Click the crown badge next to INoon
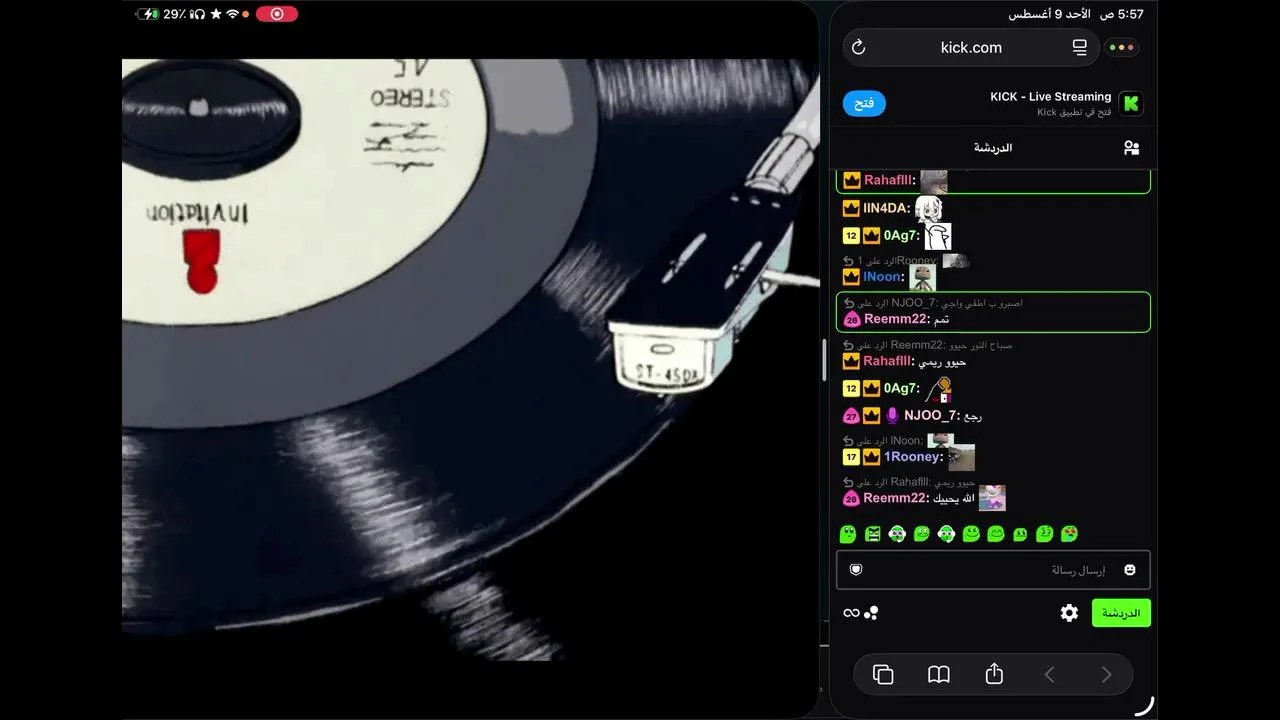The image size is (1280, 720). (x=851, y=276)
